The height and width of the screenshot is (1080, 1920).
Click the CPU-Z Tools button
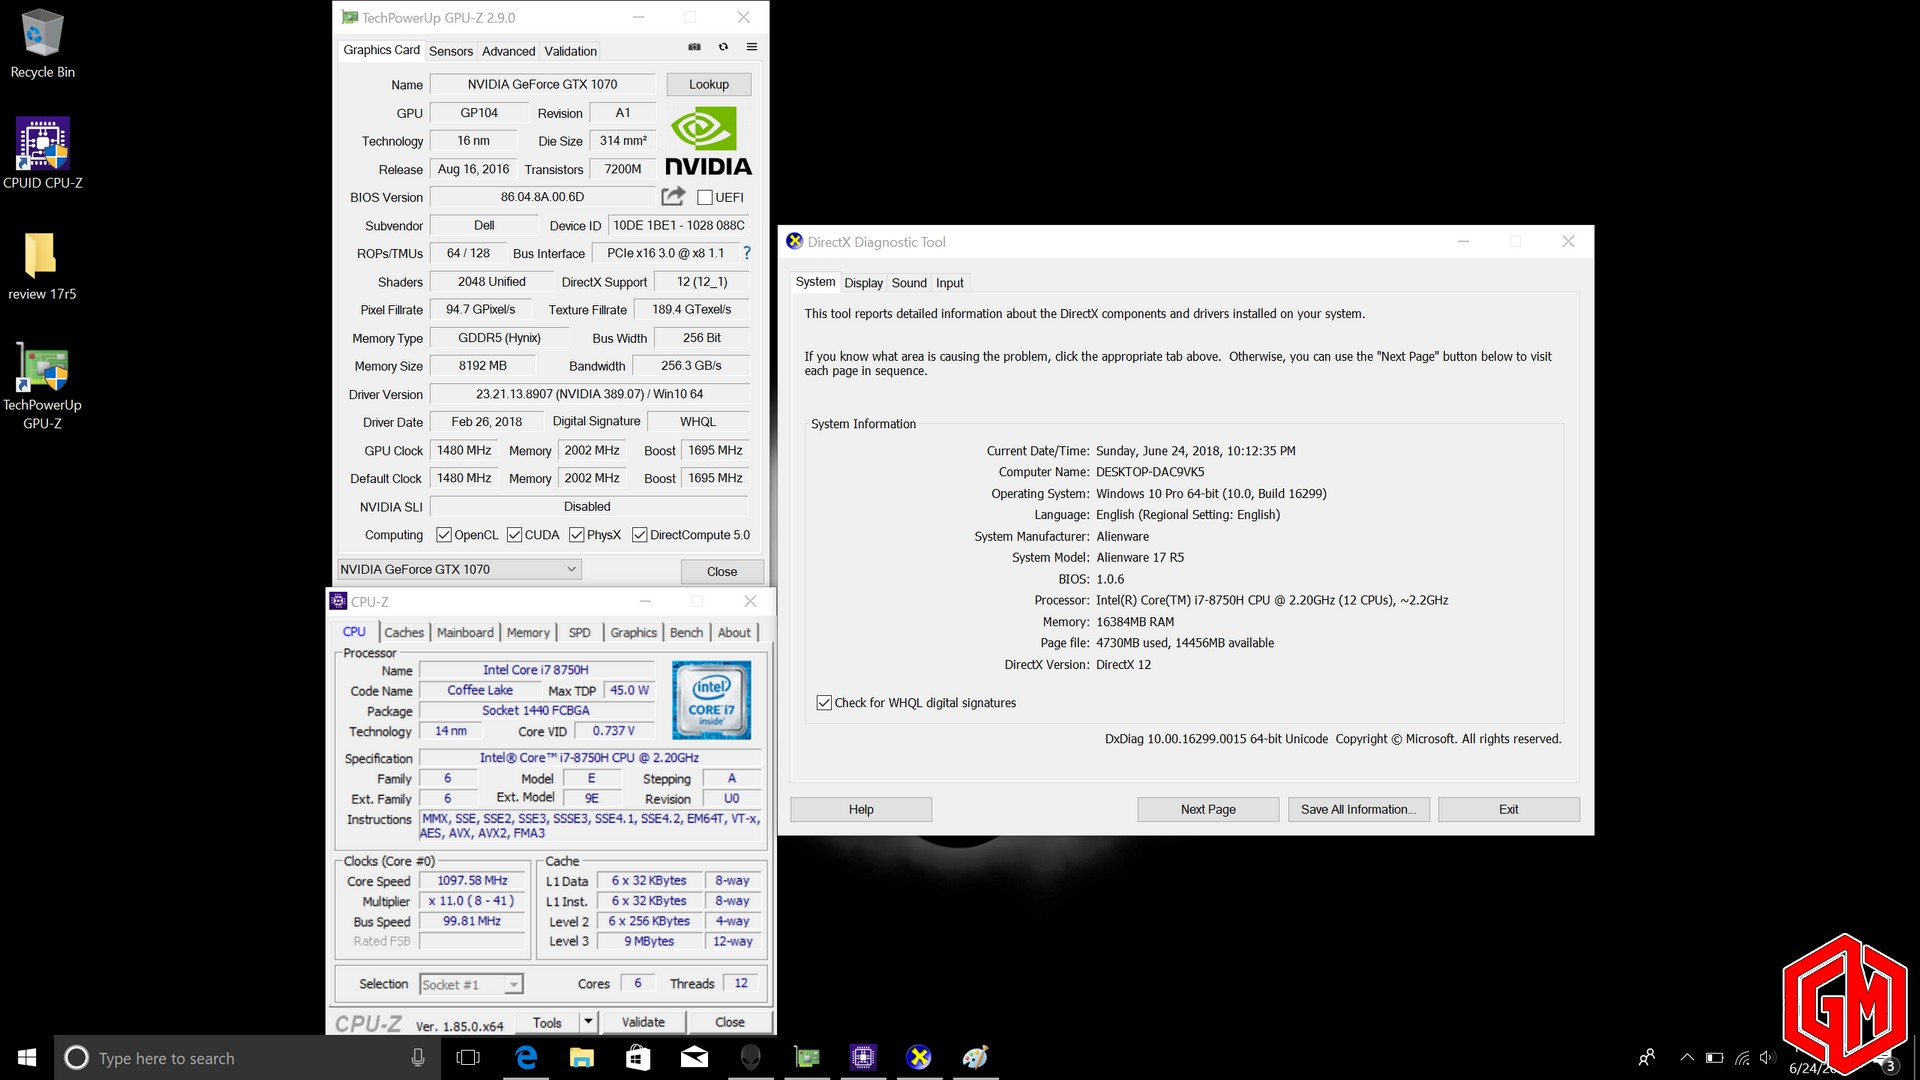point(547,1022)
